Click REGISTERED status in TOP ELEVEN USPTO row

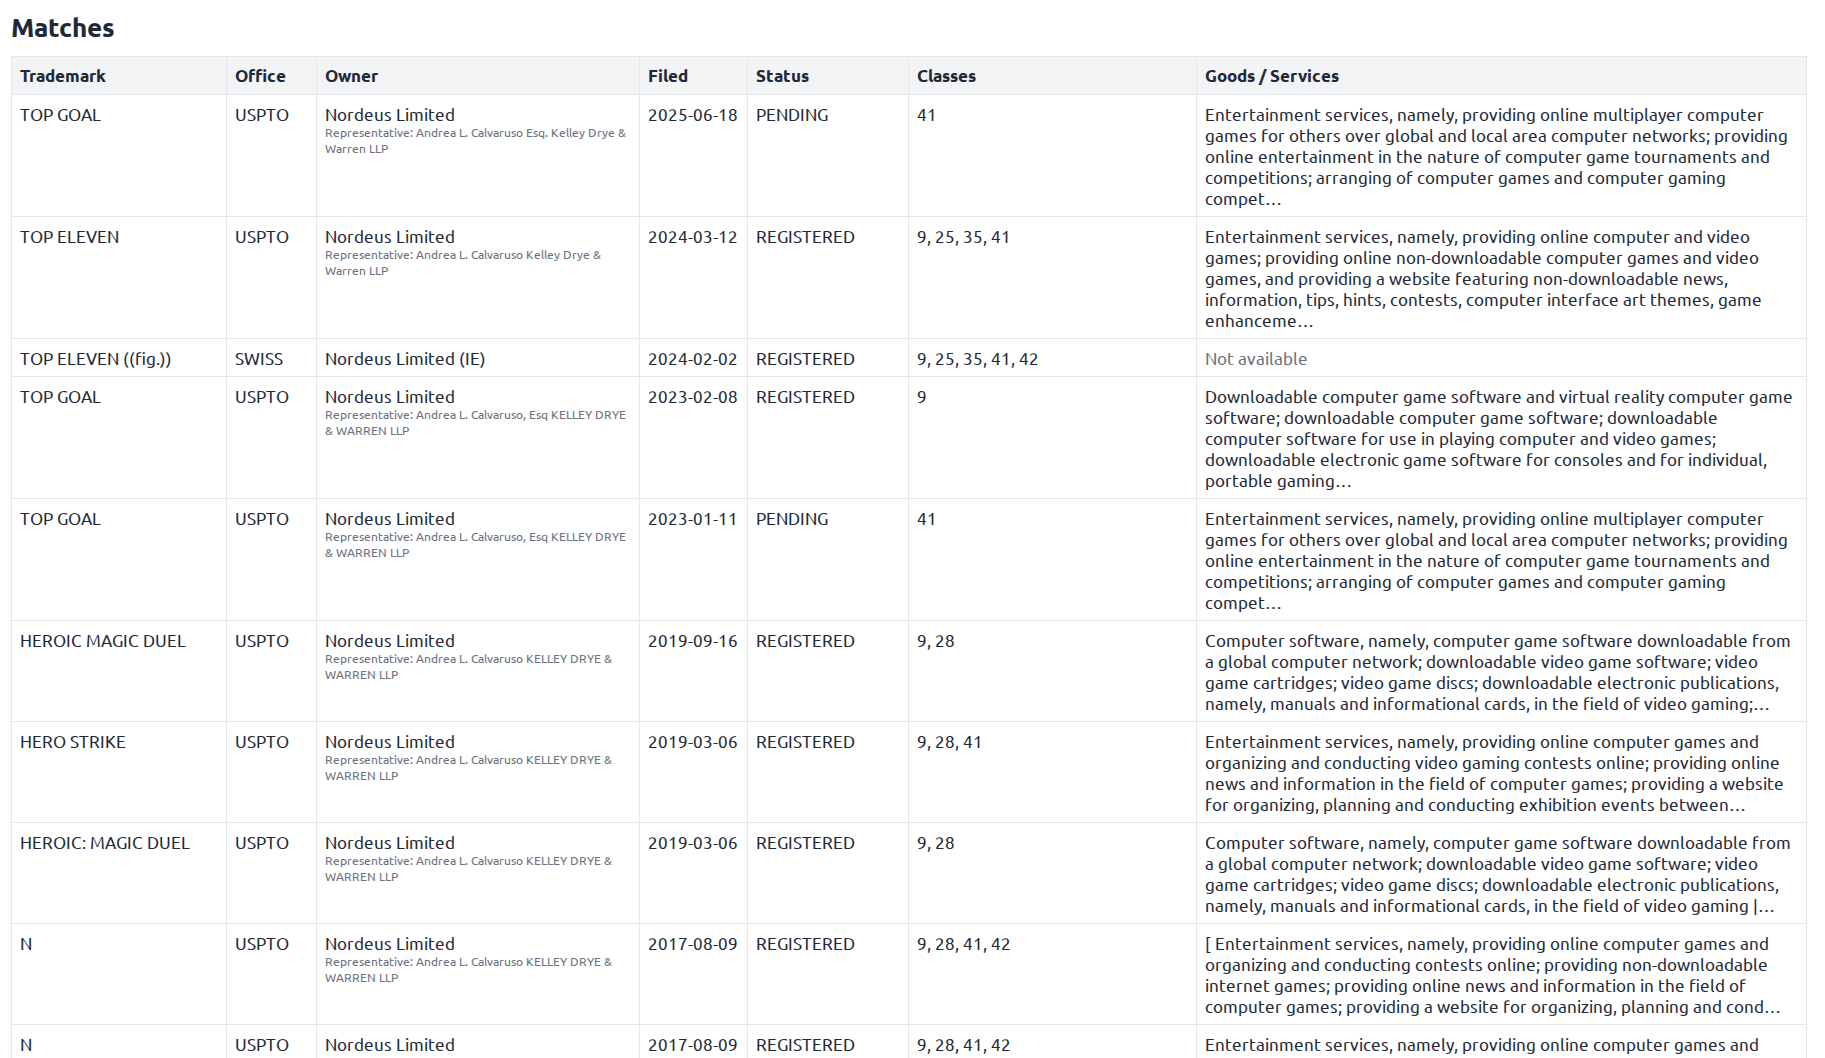pyautogui.click(x=805, y=237)
